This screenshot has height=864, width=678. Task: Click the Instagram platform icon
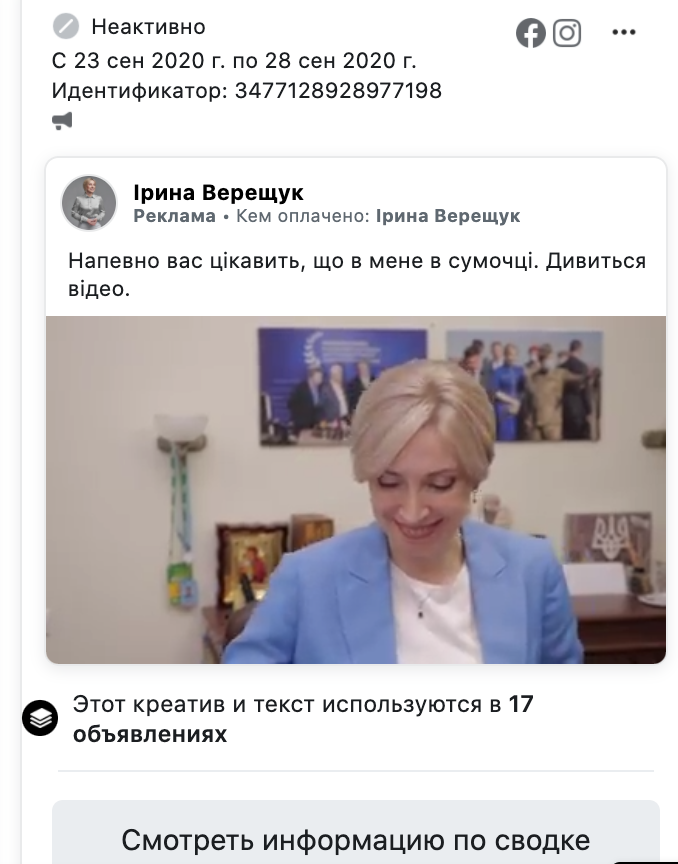click(x=567, y=33)
